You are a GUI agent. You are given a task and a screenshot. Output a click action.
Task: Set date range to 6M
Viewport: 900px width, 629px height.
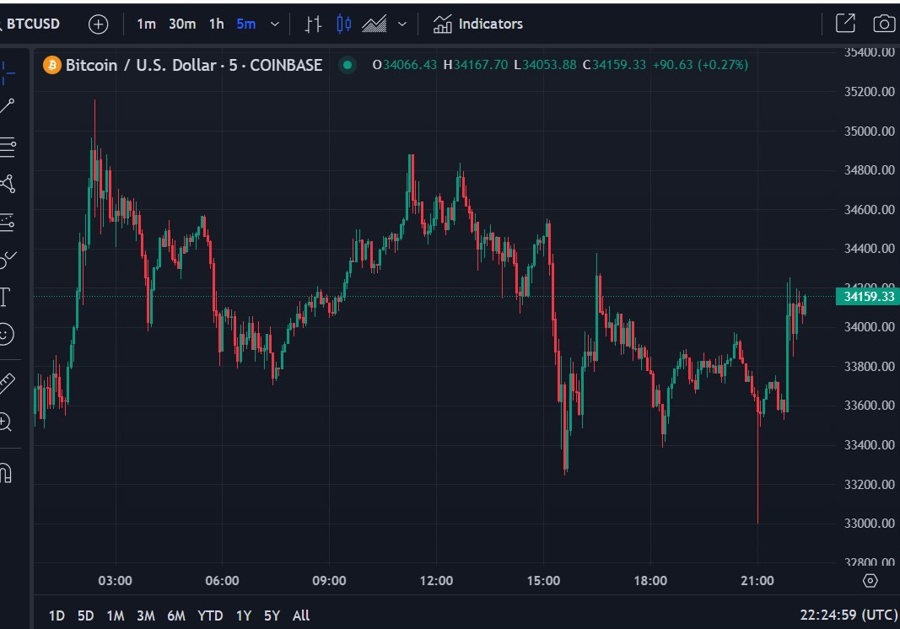[x=176, y=616]
